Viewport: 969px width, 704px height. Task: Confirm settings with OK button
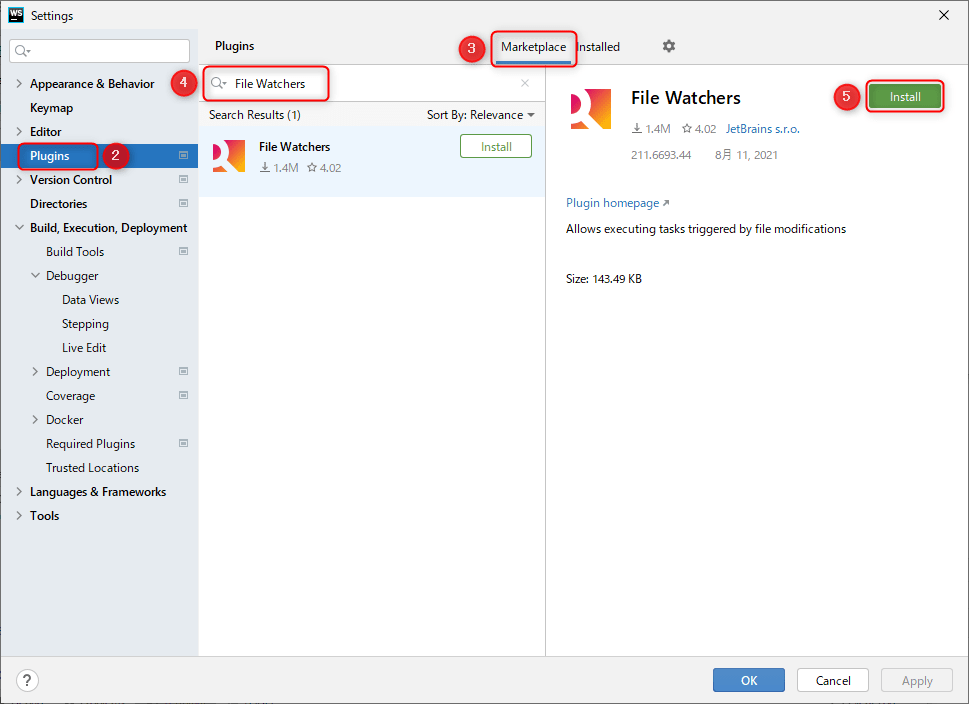[749, 681]
